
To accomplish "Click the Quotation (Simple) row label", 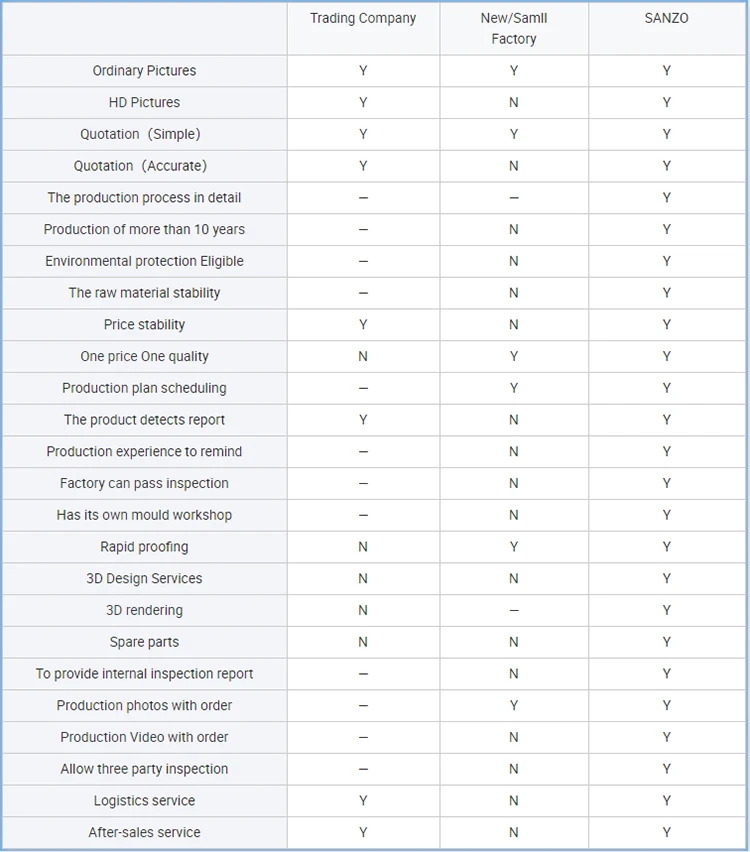I will pos(144,134).
